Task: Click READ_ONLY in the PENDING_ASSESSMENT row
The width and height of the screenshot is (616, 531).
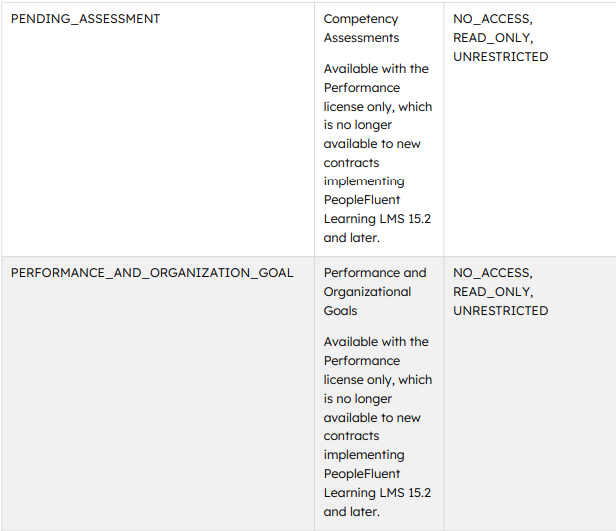Action: click(493, 38)
